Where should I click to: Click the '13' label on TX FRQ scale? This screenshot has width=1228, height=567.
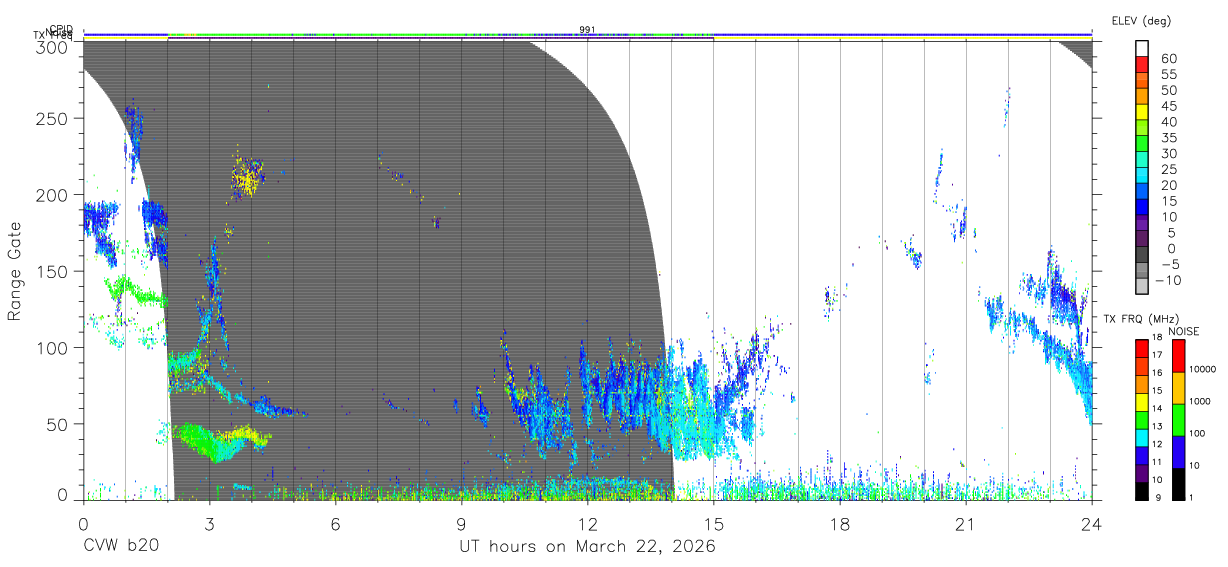1155,426
